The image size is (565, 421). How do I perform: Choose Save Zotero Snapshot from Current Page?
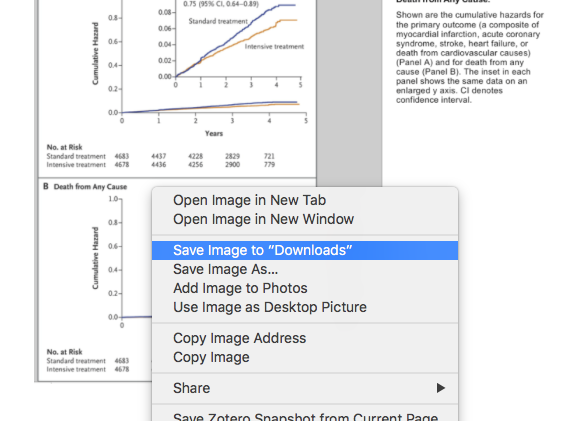coord(305,416)
